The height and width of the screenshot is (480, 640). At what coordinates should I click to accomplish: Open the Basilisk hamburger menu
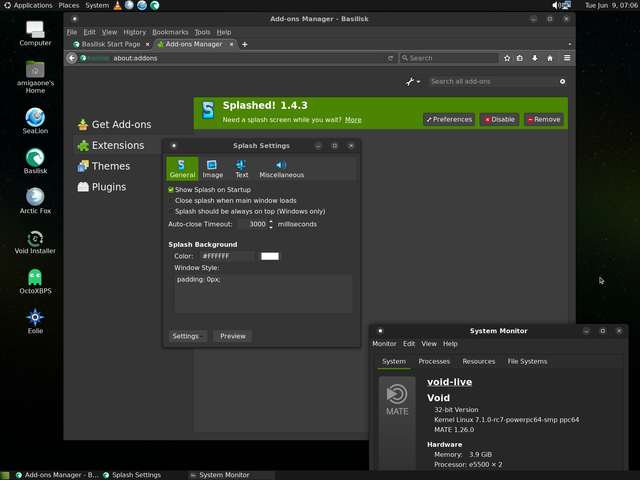[x=567, y=58]
